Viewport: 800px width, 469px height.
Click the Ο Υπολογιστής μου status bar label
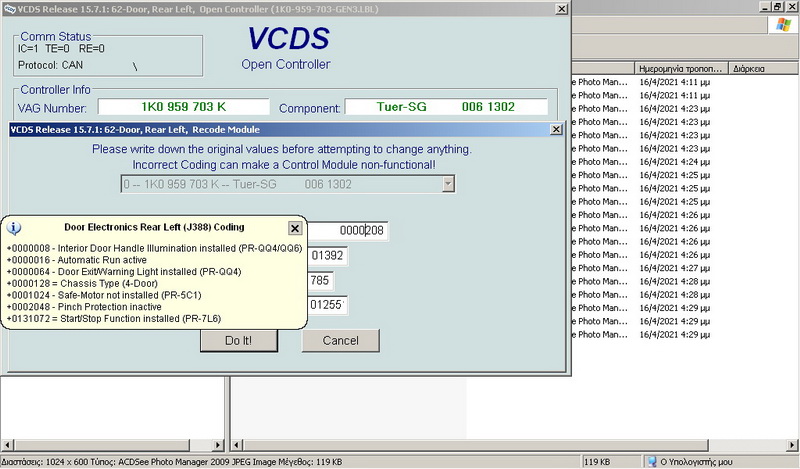(x=696, y=462)
